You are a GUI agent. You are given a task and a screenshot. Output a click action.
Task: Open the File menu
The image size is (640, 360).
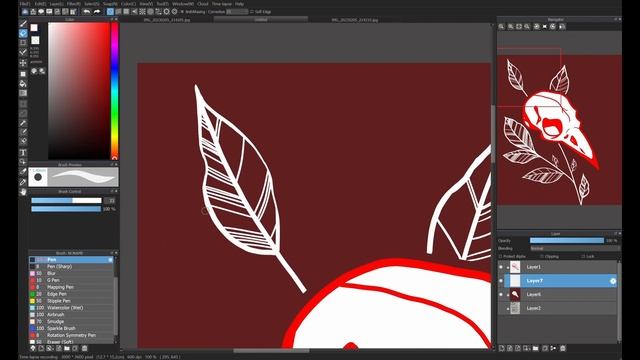click(24, 4)
